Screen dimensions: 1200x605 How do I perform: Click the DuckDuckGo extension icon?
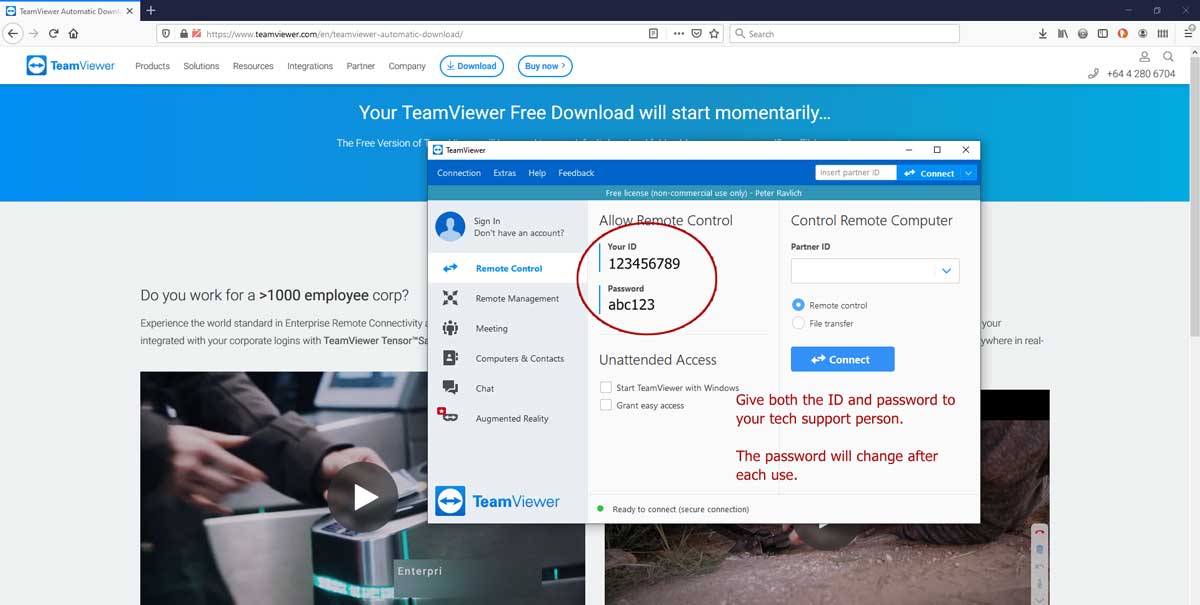tap(1122, 33)
